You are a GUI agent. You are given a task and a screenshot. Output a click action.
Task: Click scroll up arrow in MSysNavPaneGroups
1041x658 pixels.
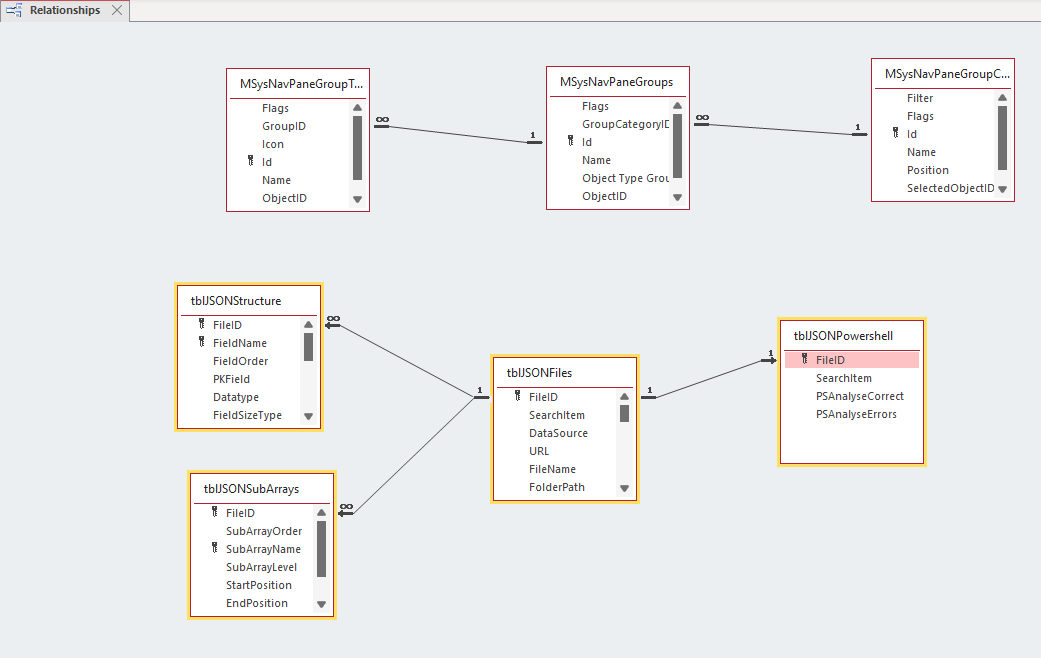677,106
